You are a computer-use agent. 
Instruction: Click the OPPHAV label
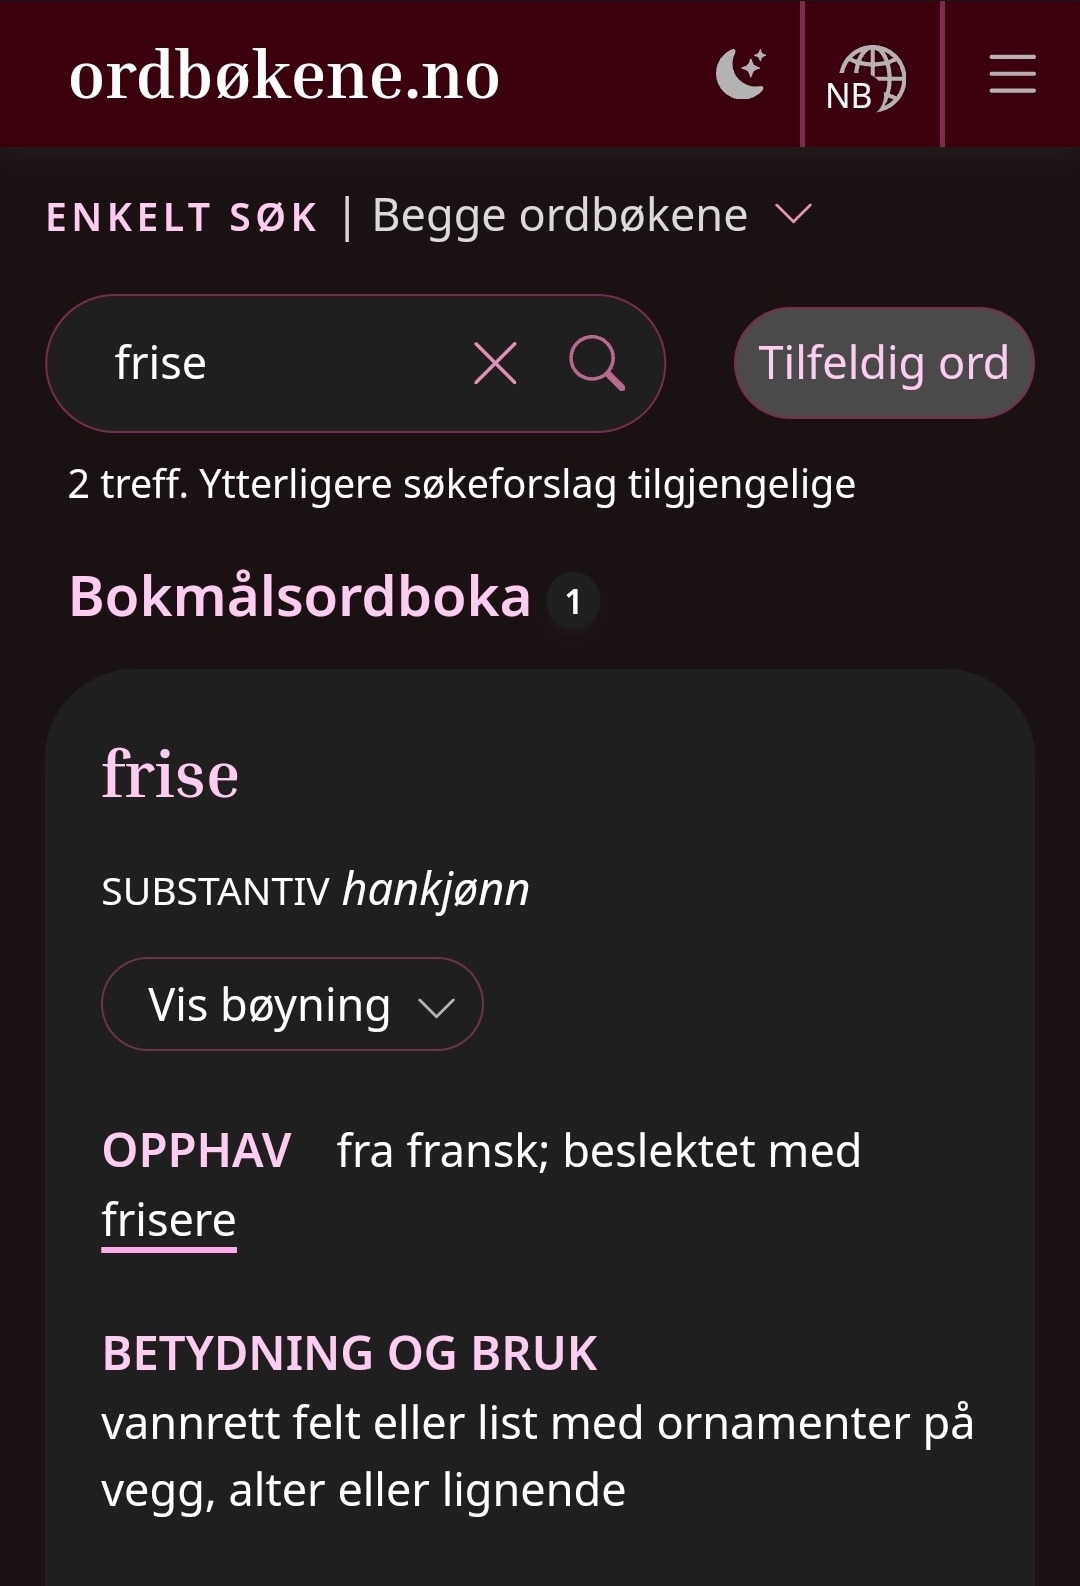point(197,1151)
